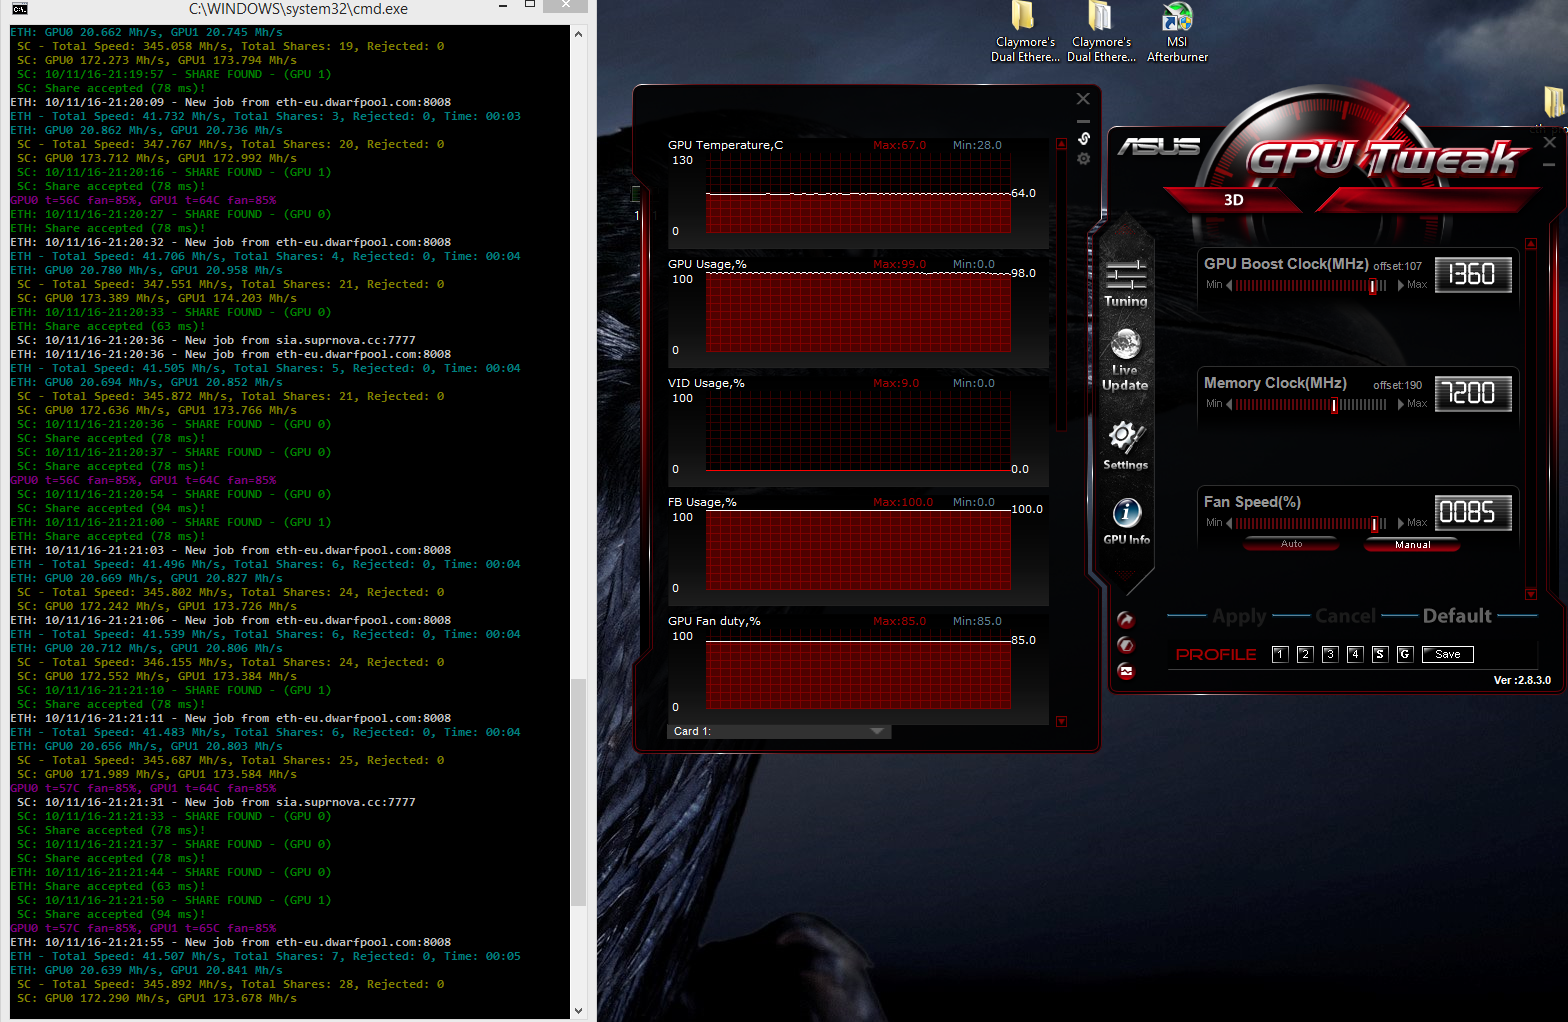Select profile slot 1
The width and height of the screenshot is (1568, 1022).
coord(1279,654)
